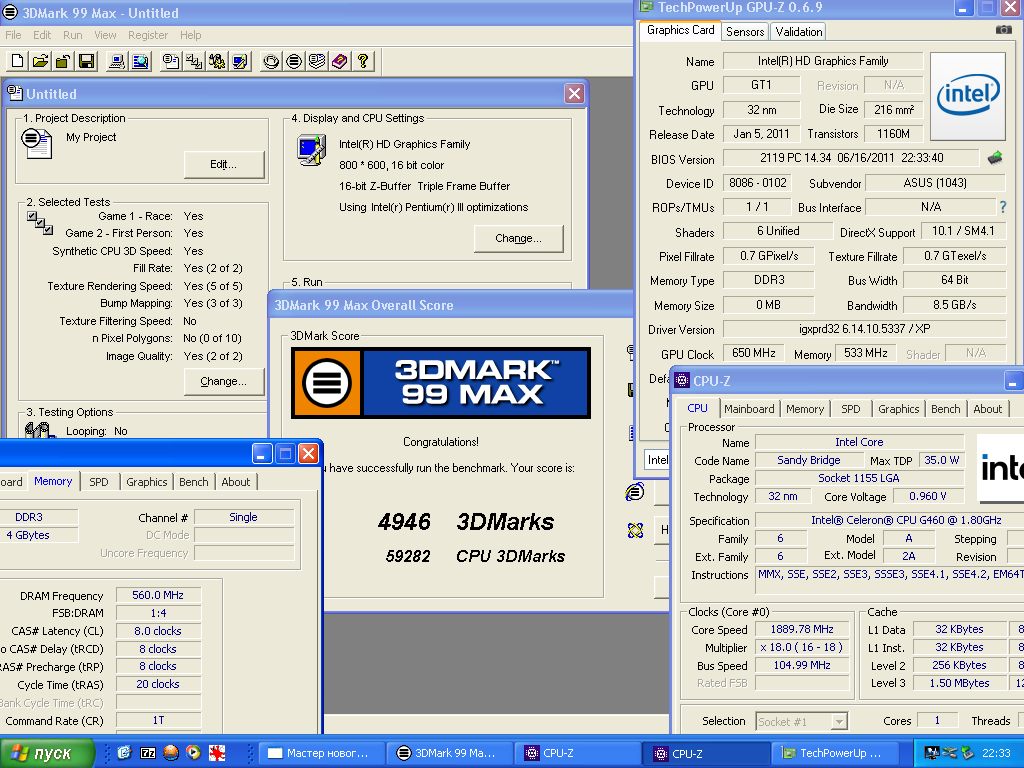The image size is (1024, 768).
Task: Select Graphics Card tab in GPU-Z
Action: 680,30
